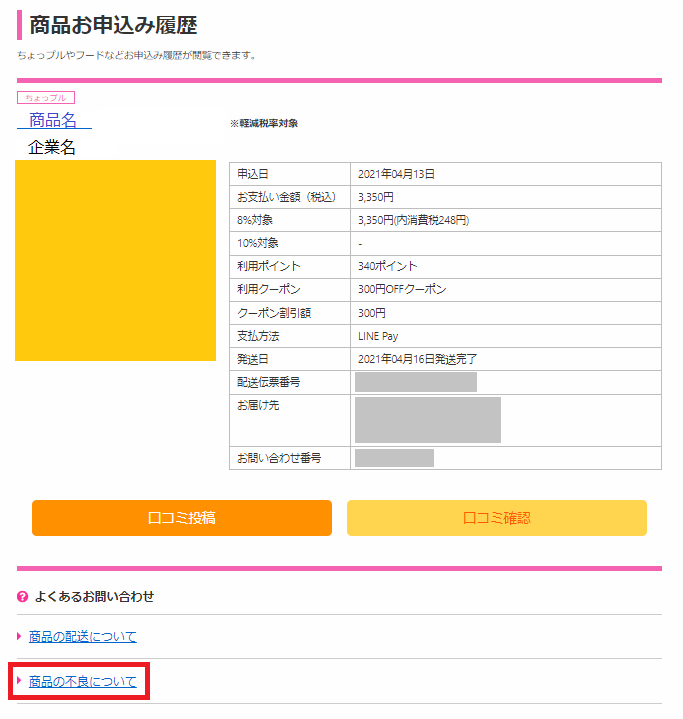Click the 企業名 company name text
Viewport: 683px width, 719px height.
click(x=51, y=147)
